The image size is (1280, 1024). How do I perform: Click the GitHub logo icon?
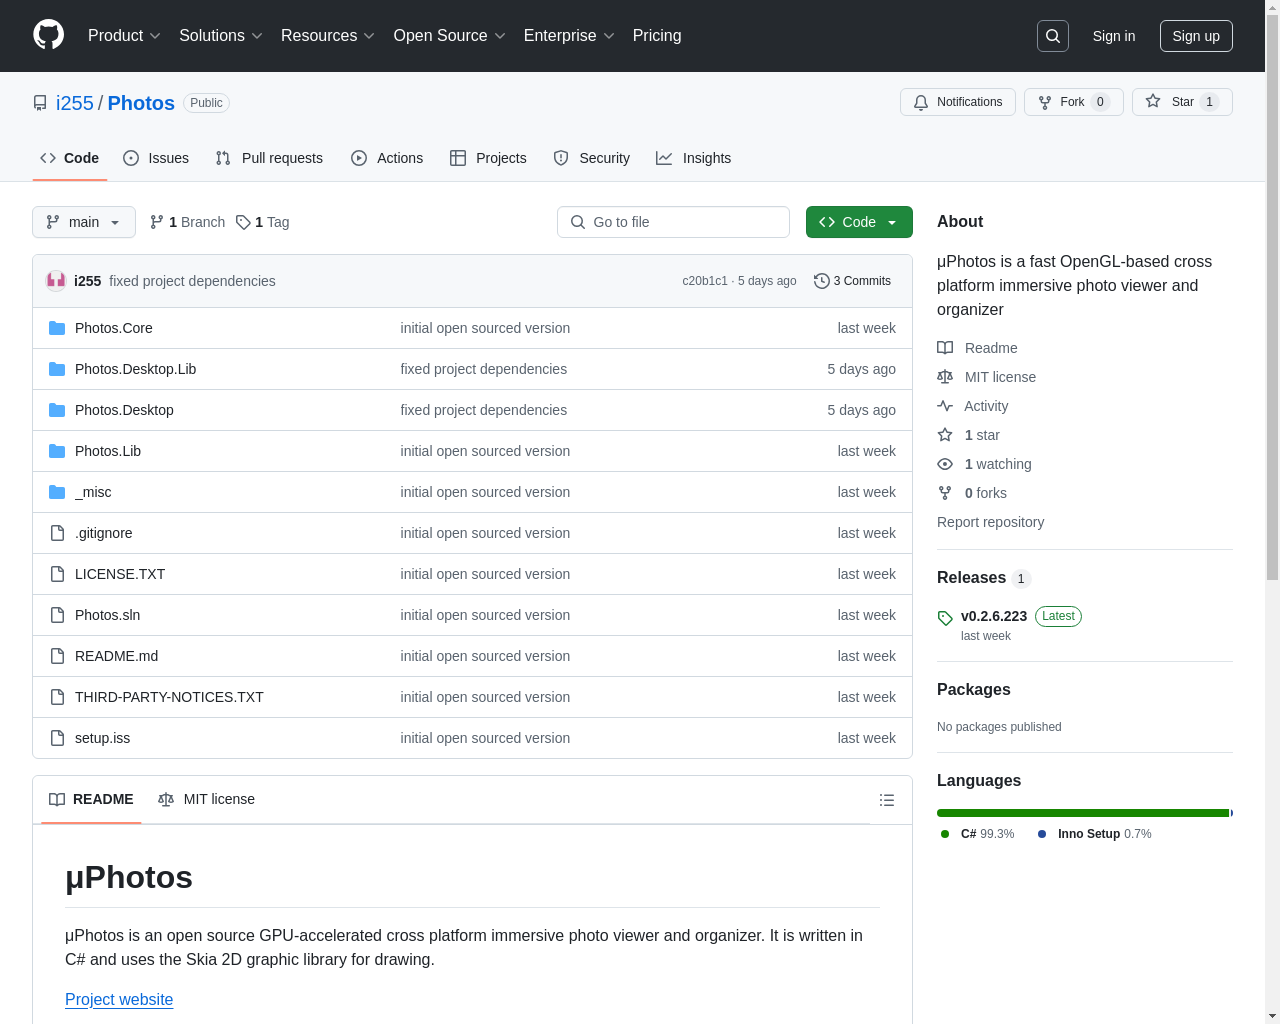click(49, 35)
